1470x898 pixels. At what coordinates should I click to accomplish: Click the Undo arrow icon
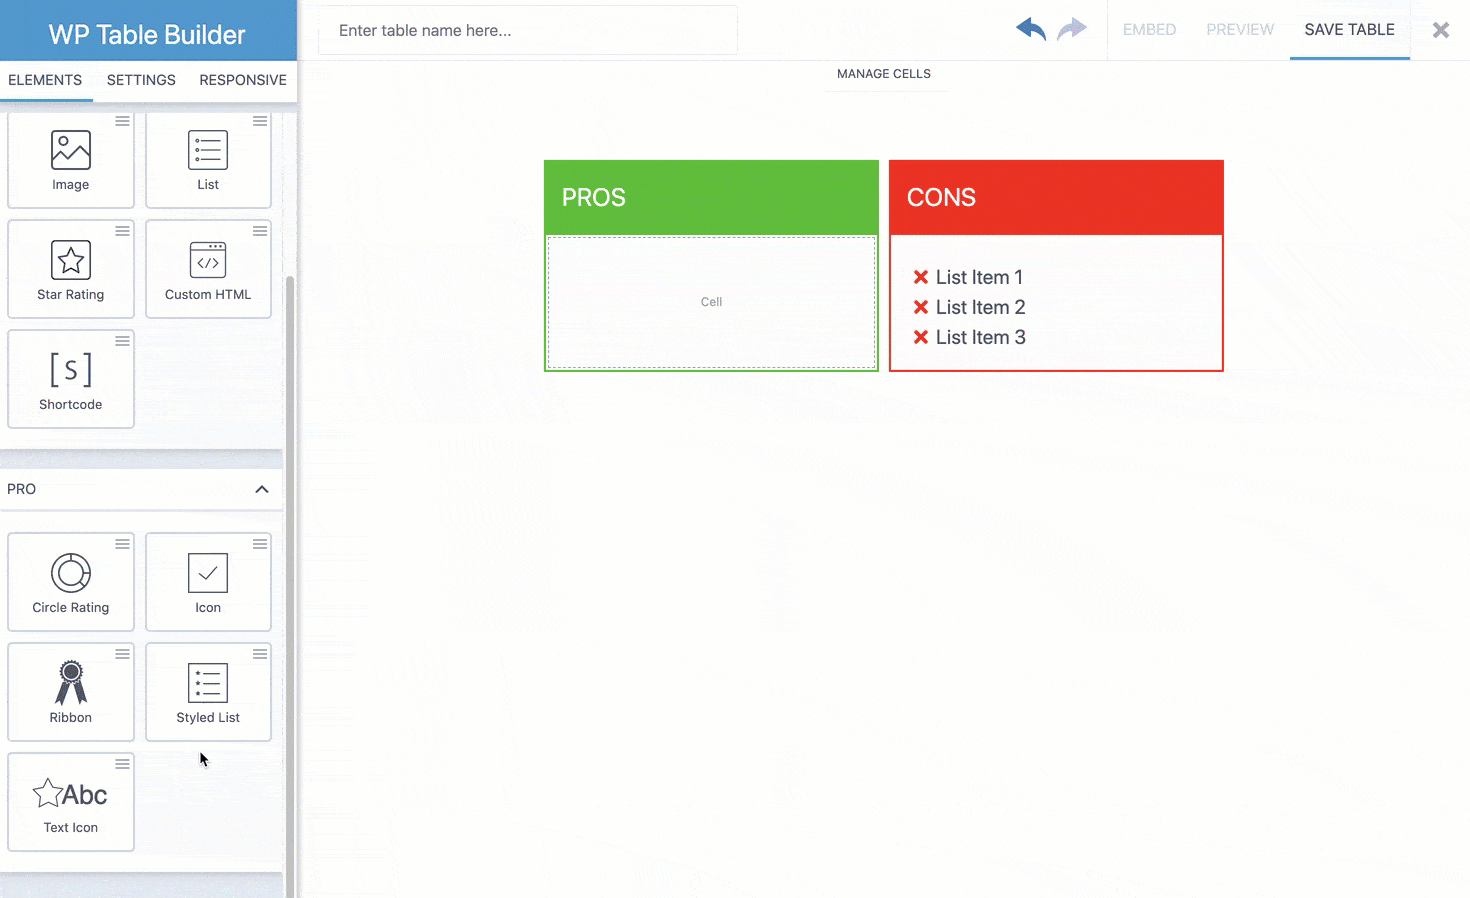click(1029, 29)
